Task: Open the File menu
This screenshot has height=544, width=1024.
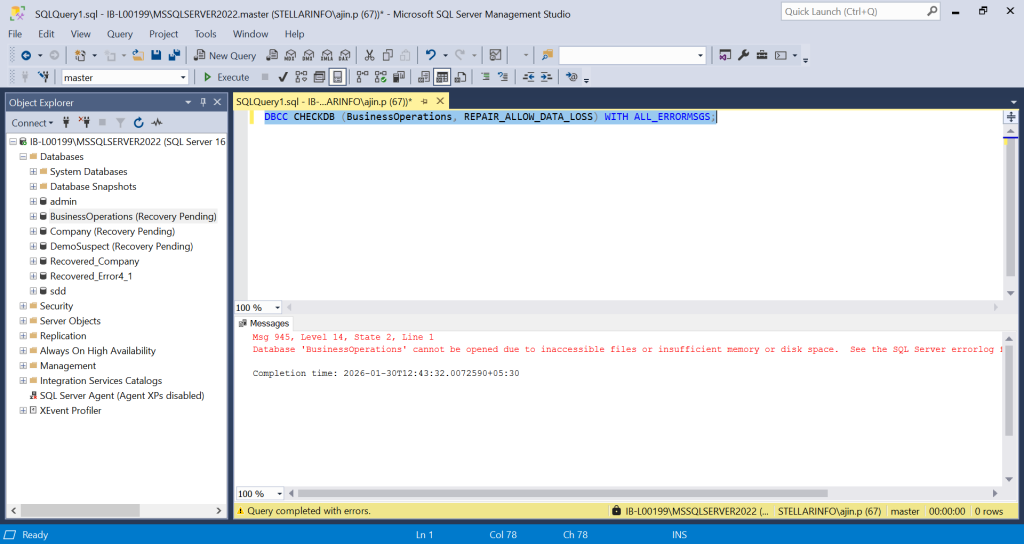Action: coord(15,34)
